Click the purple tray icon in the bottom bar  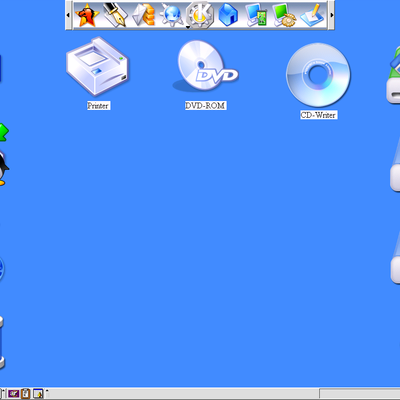tap(13, 394)
